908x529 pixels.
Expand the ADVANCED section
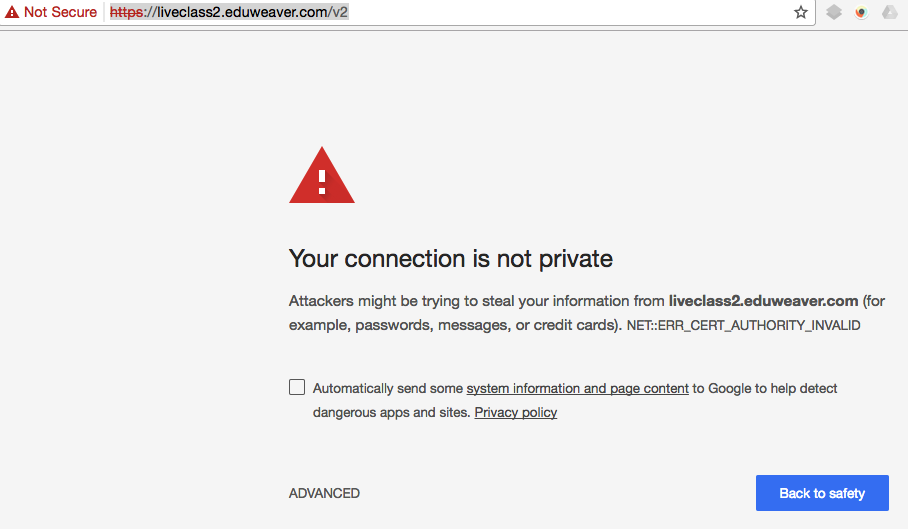[x=324, y=493]
